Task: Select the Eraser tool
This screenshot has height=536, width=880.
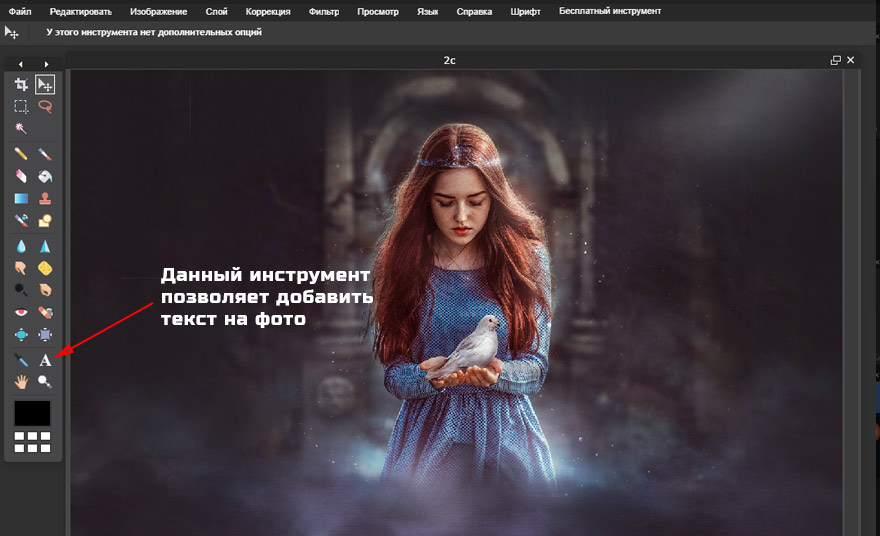Action: coord(21,176)
